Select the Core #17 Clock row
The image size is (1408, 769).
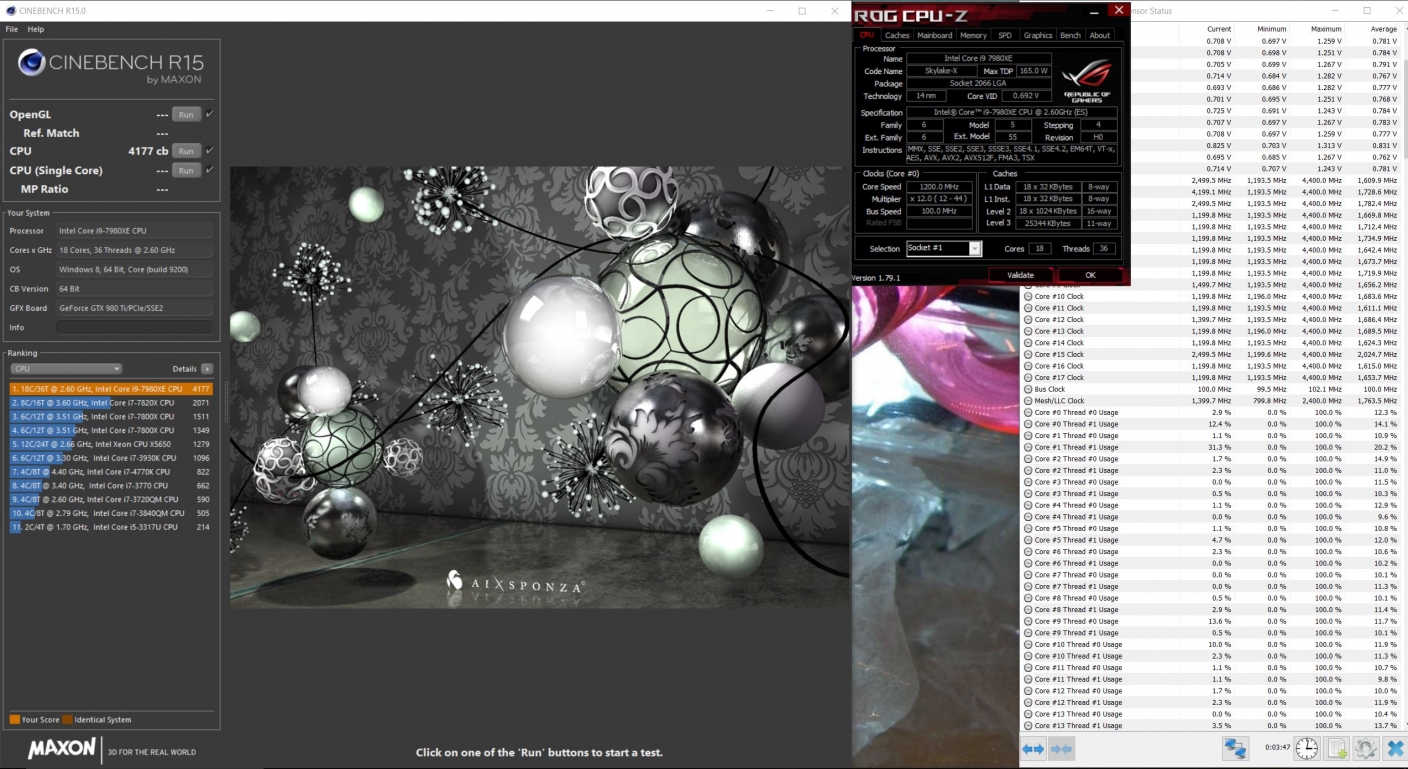coord(1213,377)
